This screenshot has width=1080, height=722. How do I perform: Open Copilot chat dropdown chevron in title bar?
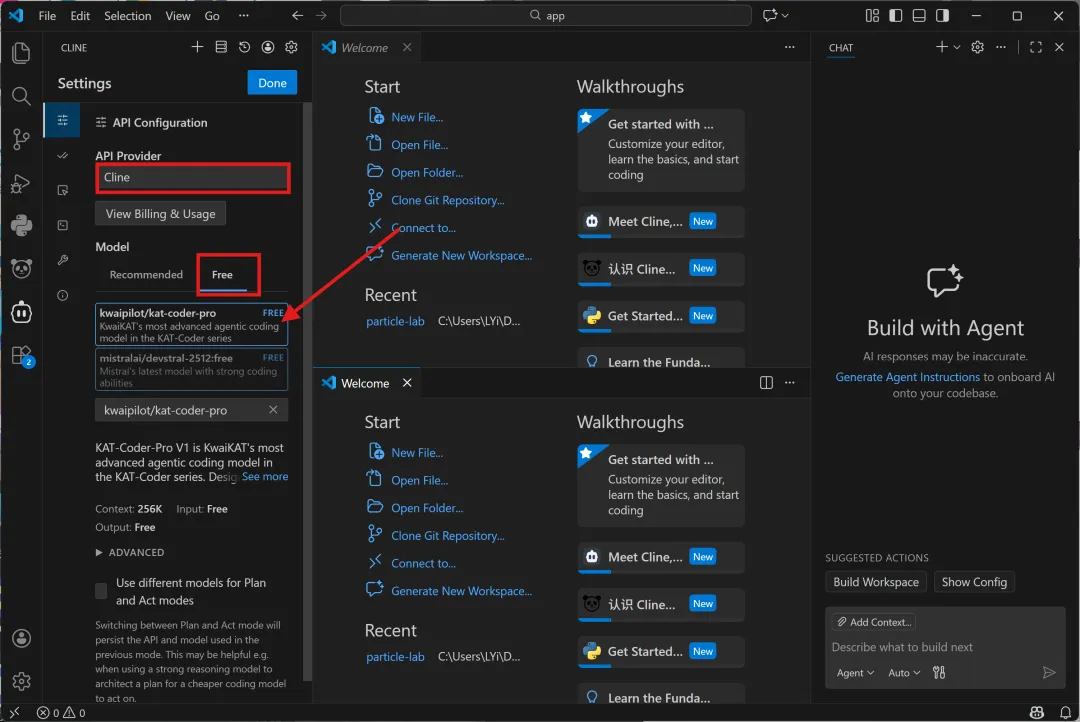(x=785, y=15)
